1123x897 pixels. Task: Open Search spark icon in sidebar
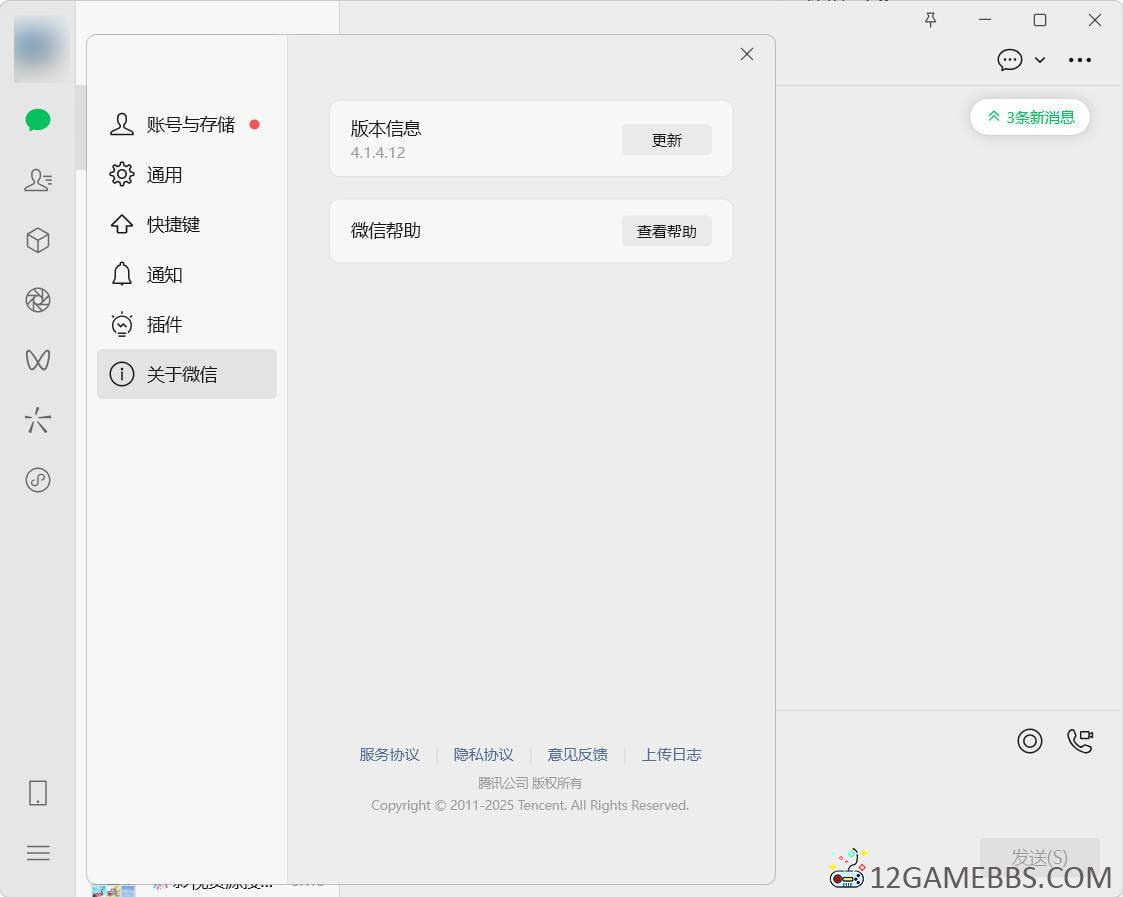(38, 420)
